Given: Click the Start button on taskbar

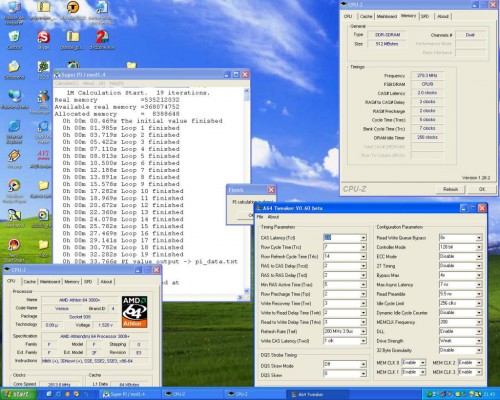Looking at the screenshot, I should click(x=17, y=394).
